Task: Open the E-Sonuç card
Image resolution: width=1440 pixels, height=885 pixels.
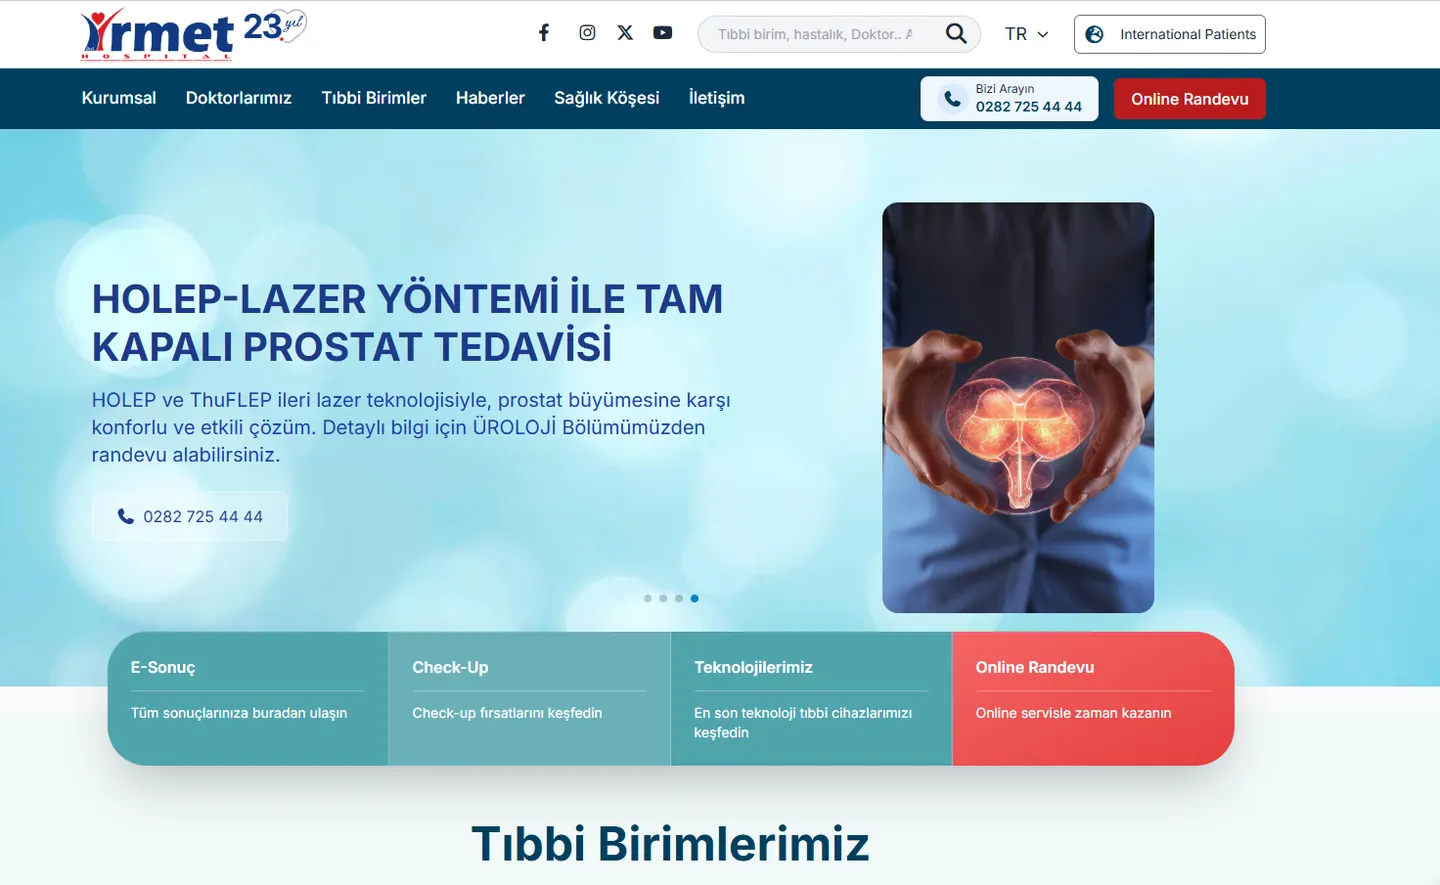Action: point(248,699)
